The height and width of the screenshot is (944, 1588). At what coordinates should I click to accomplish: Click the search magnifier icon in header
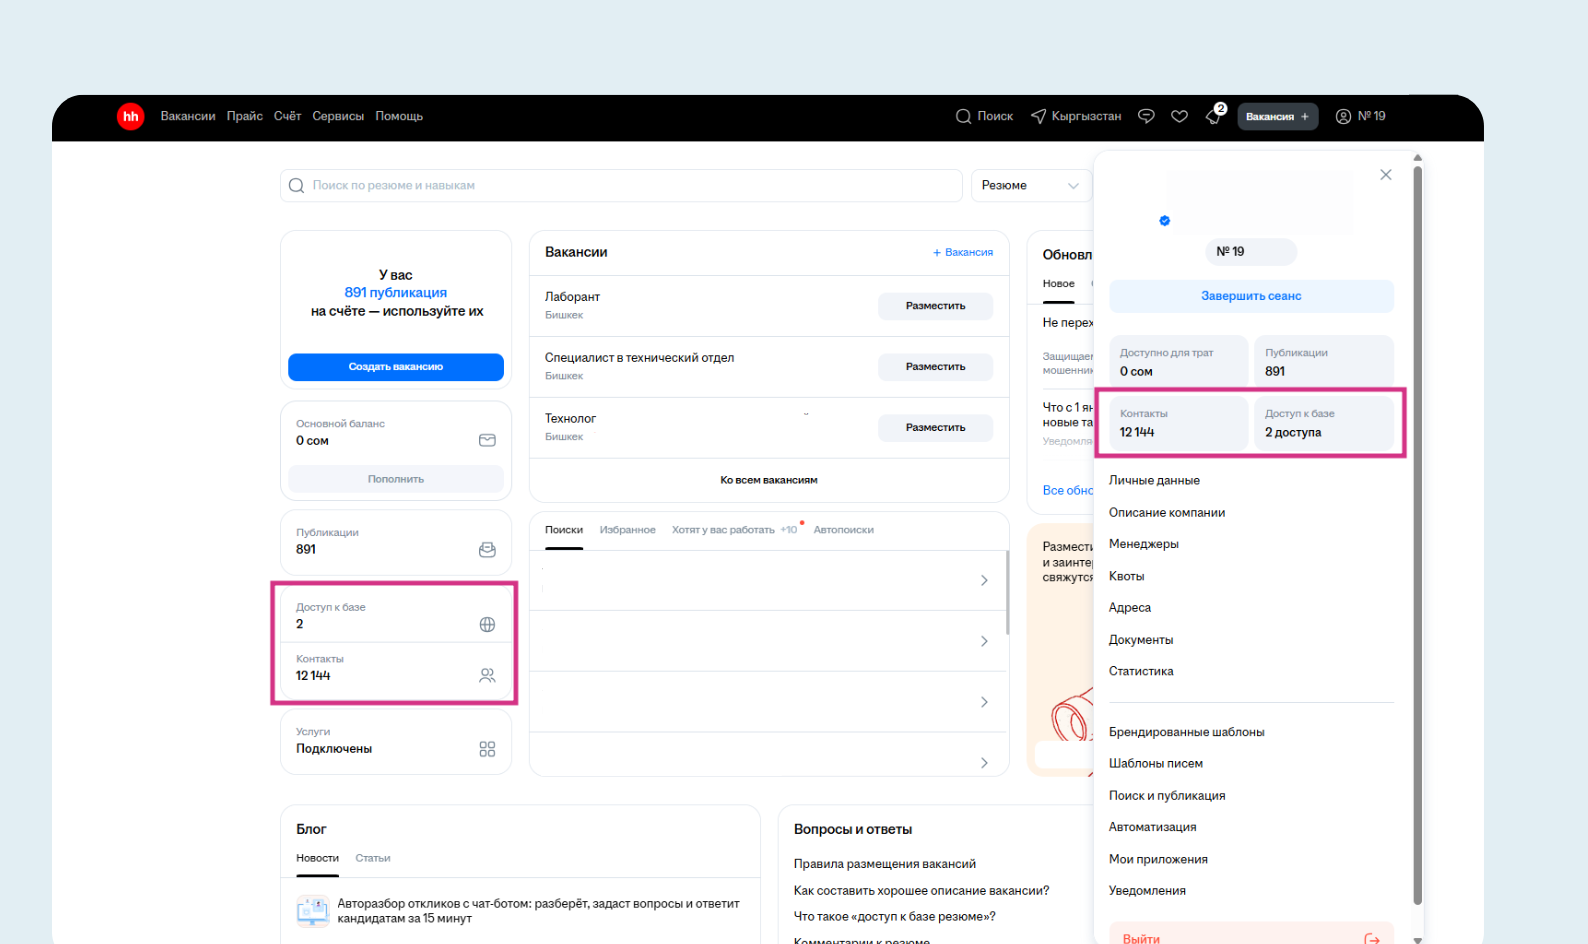coord(963,116)
